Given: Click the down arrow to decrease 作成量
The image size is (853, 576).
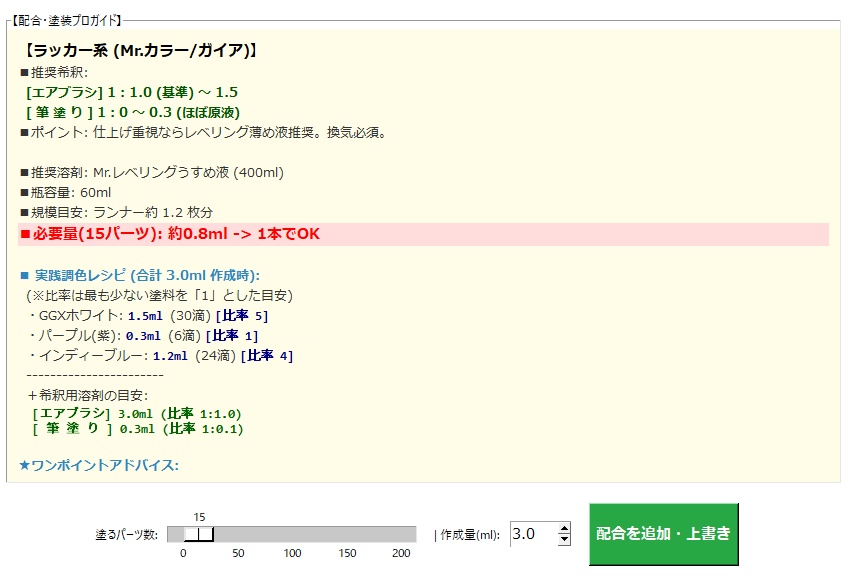Looking at the screenshot, I should pyautogui.click(x=566, y=539).
